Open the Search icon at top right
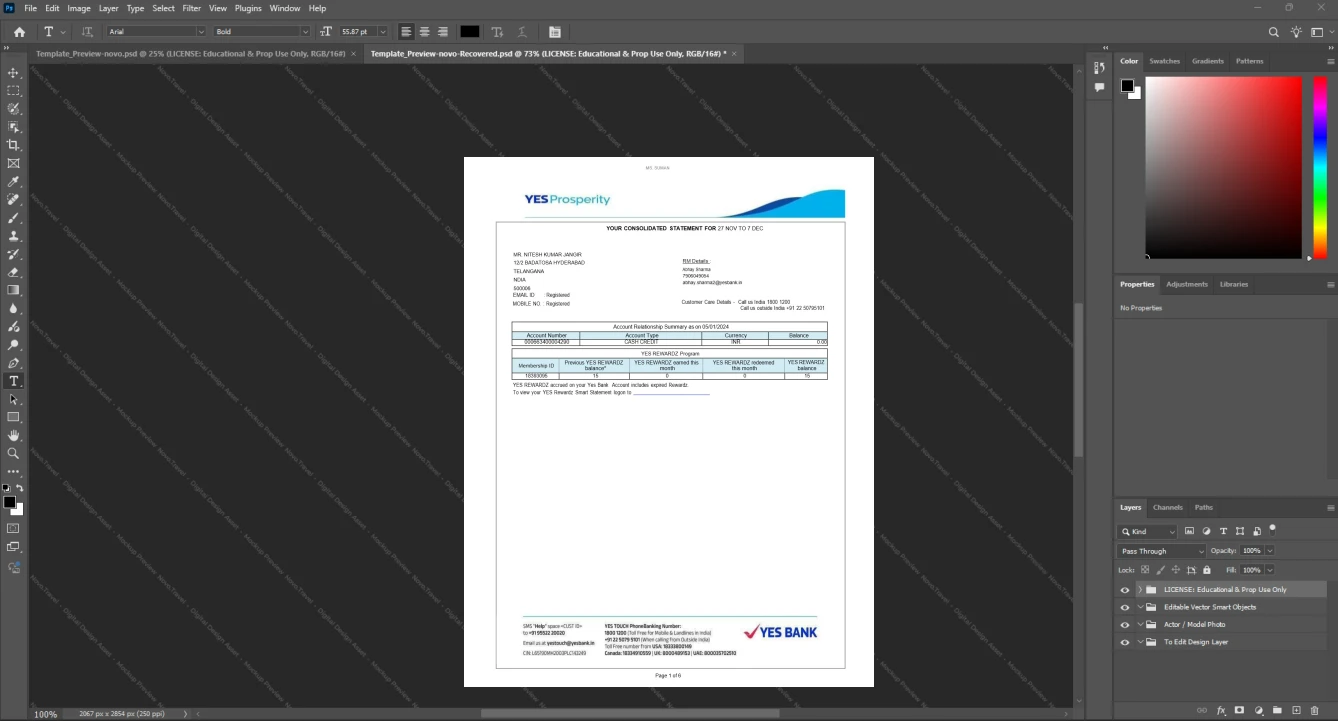Screen dimensions: 1338x721 (x=1274, y=32)
